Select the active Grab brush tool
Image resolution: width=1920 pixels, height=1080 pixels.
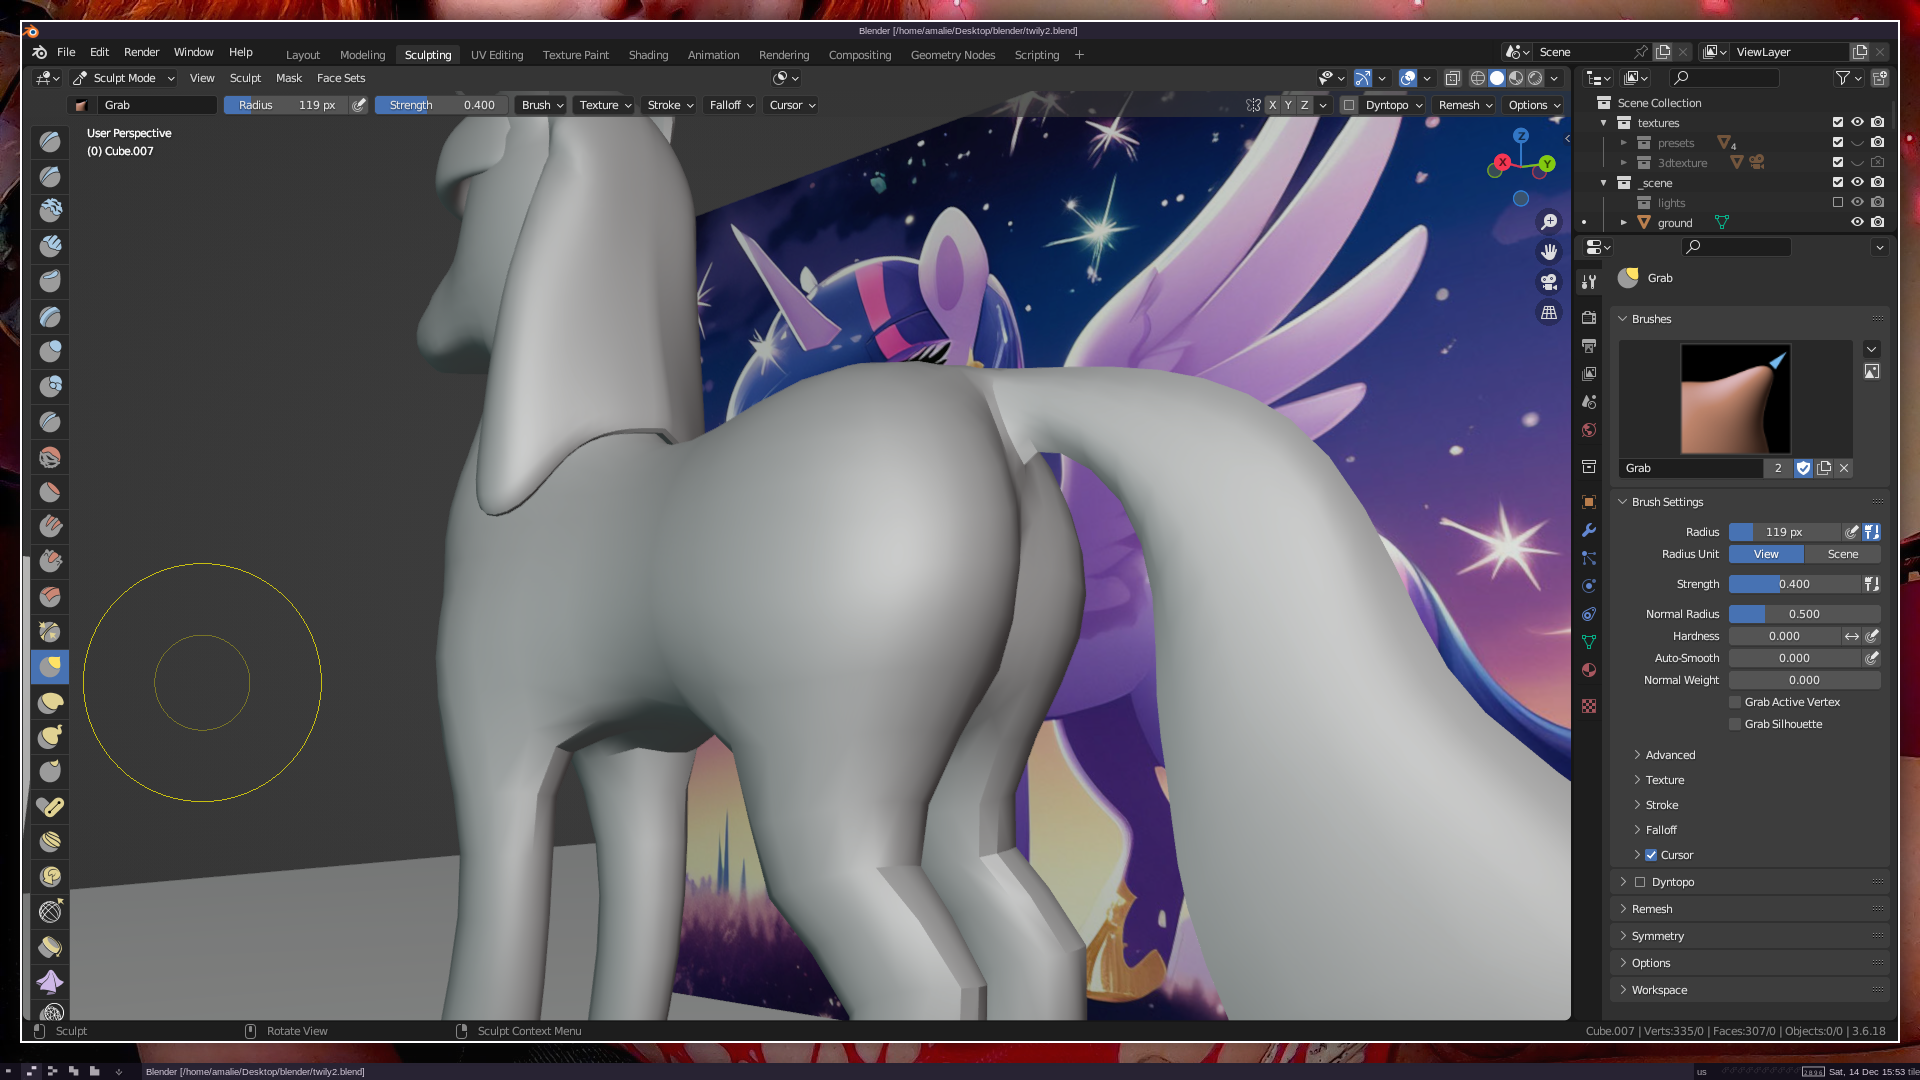pos(50,667)
